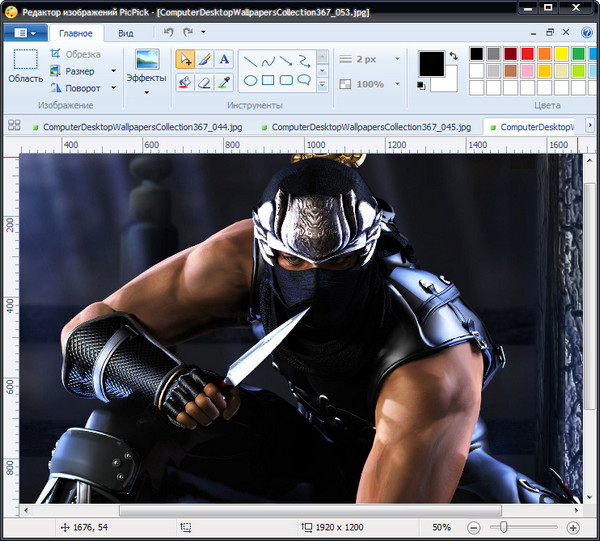Pick the Eraser tool
Screen dimensions: 600x541
[x=204, y=82]
